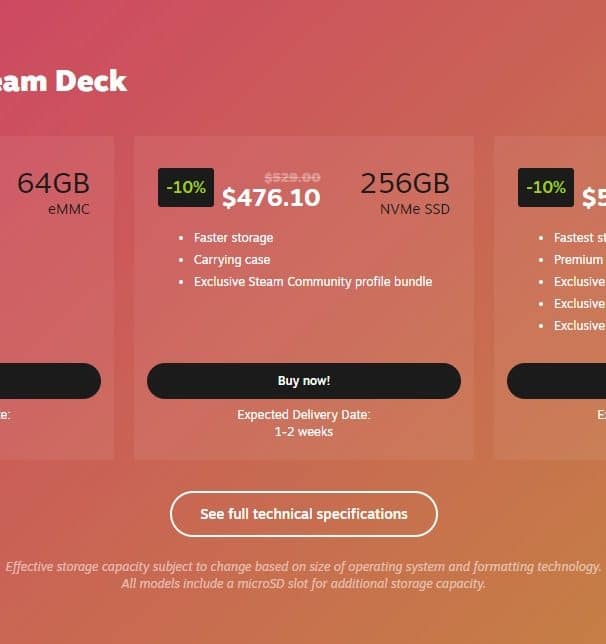
Task: Click the Expected Delivery Date text
Action: pyautogui.click(x=304, y=415)
